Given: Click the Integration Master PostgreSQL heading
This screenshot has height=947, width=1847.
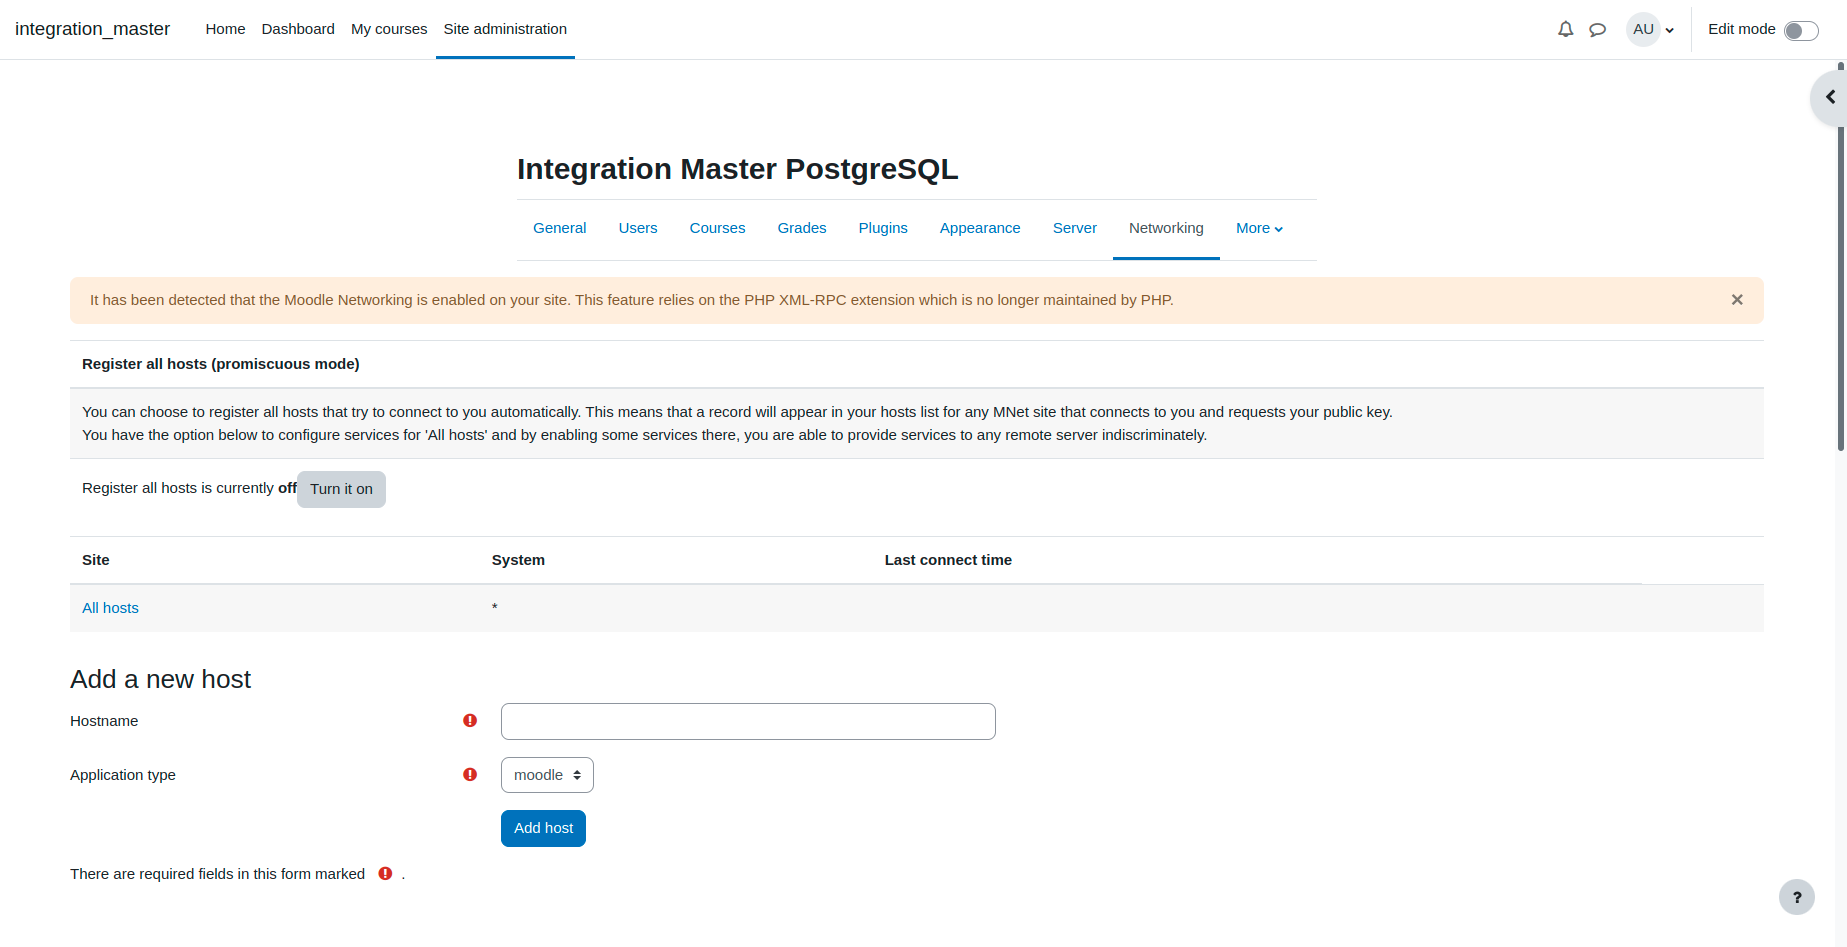Looking at the screenshot, I should (737, 169).
